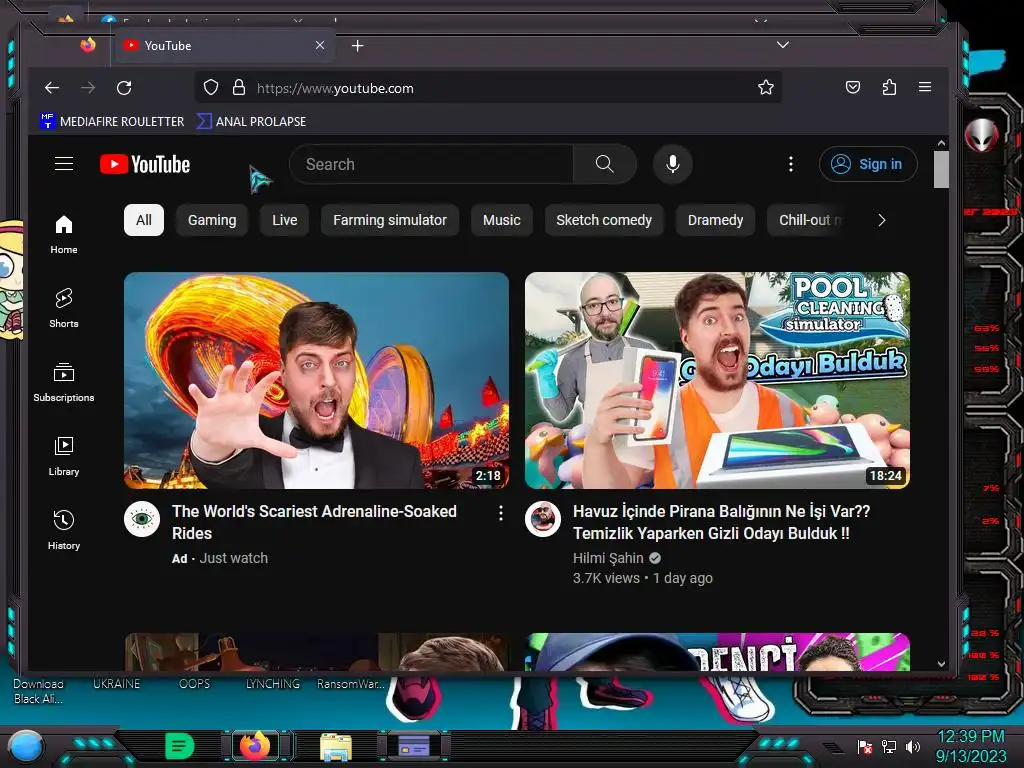Open Firefox tracking protection shield
Screen dimensions: 1024x768
pos(210,88)
